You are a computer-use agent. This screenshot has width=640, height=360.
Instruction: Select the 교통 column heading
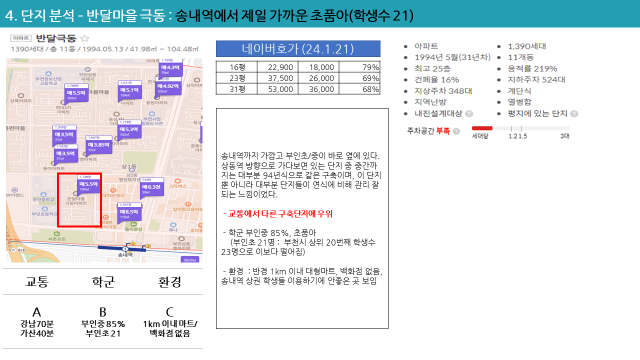[37, 282]
